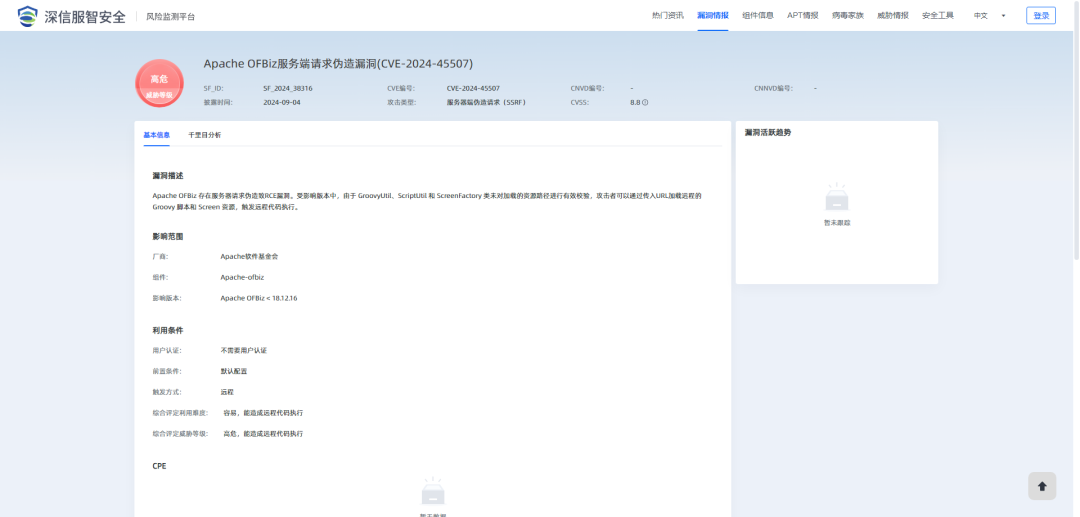
Task: Click the 影响范围 heading
Action: [168, 237]
